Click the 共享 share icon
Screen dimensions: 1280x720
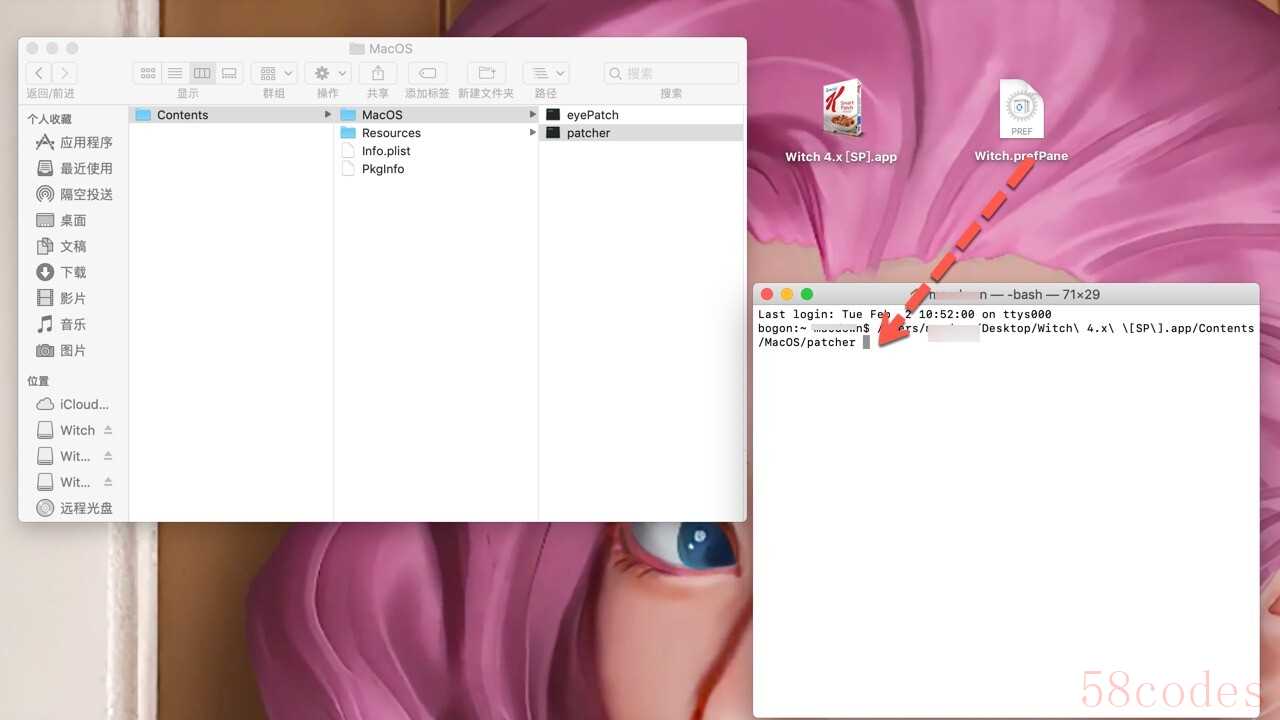point(378,73)
